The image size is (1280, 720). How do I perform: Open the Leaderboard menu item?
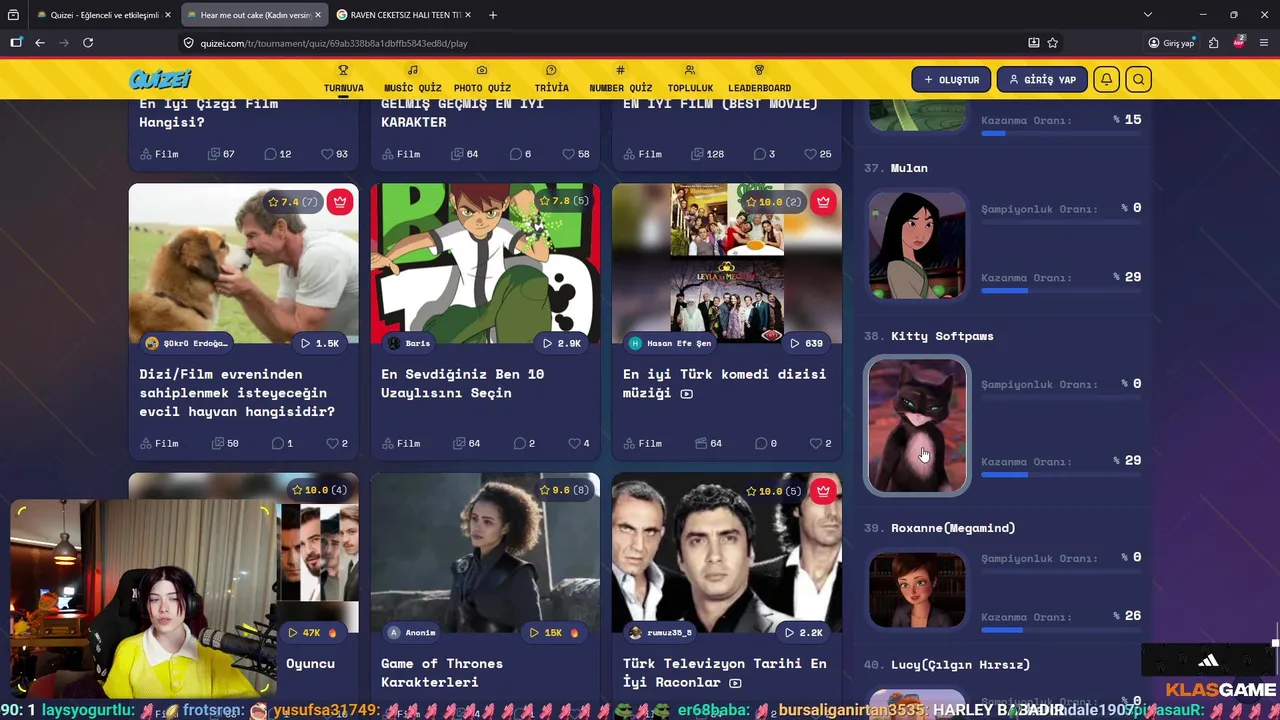click(x=759, y=79)
